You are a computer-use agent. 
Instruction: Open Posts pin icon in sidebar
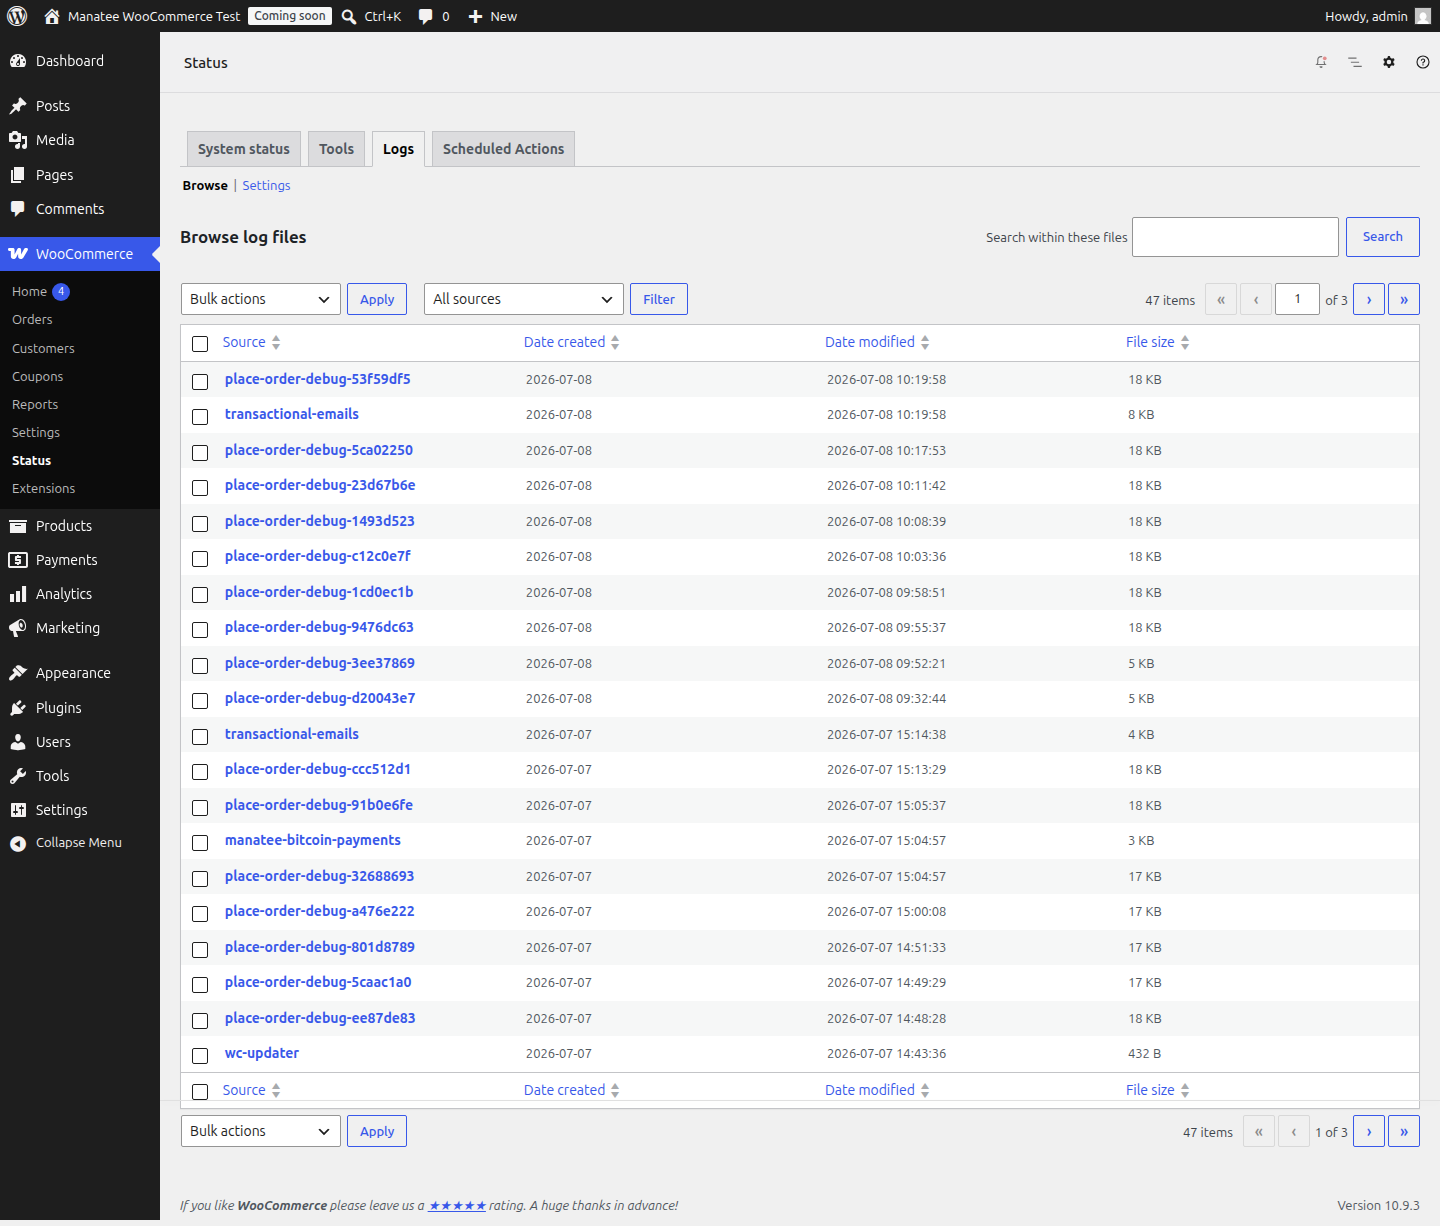coord(18,106)
